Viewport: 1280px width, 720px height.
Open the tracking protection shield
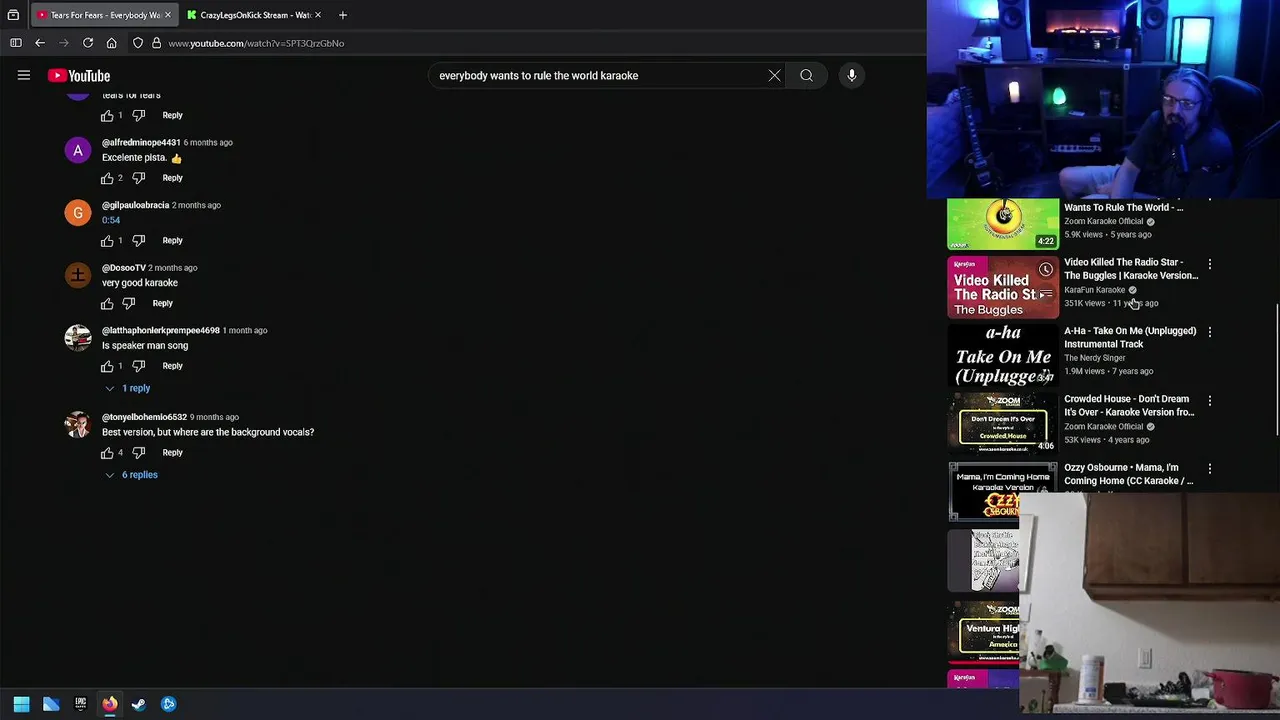click(x=138, y=43)
